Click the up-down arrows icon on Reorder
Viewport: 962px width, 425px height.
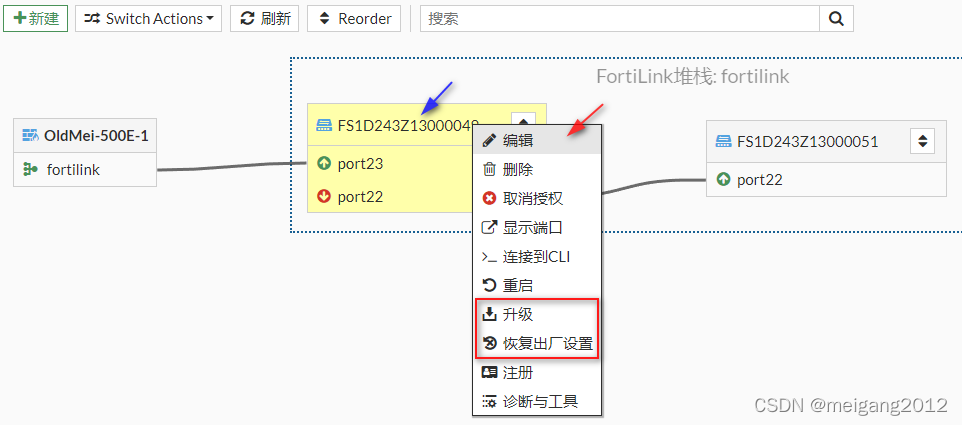pyautogui.click(x=325, y=18)
